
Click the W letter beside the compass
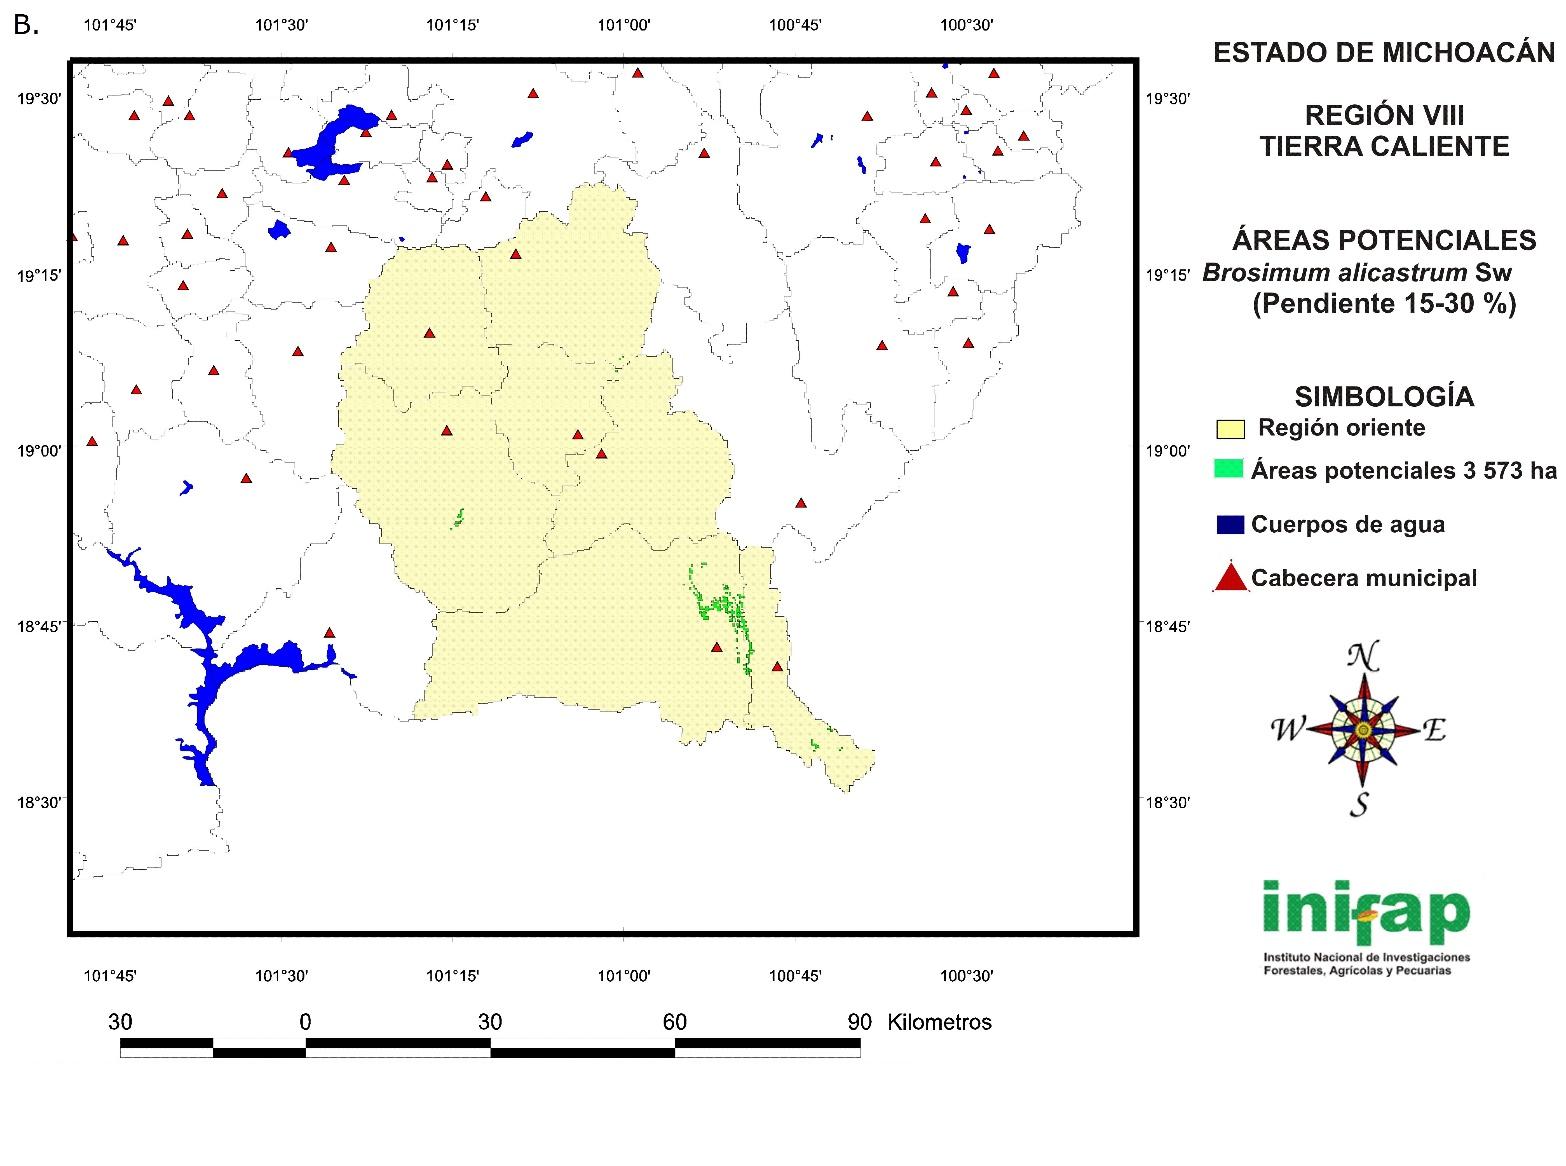[x=1287, y=730]
